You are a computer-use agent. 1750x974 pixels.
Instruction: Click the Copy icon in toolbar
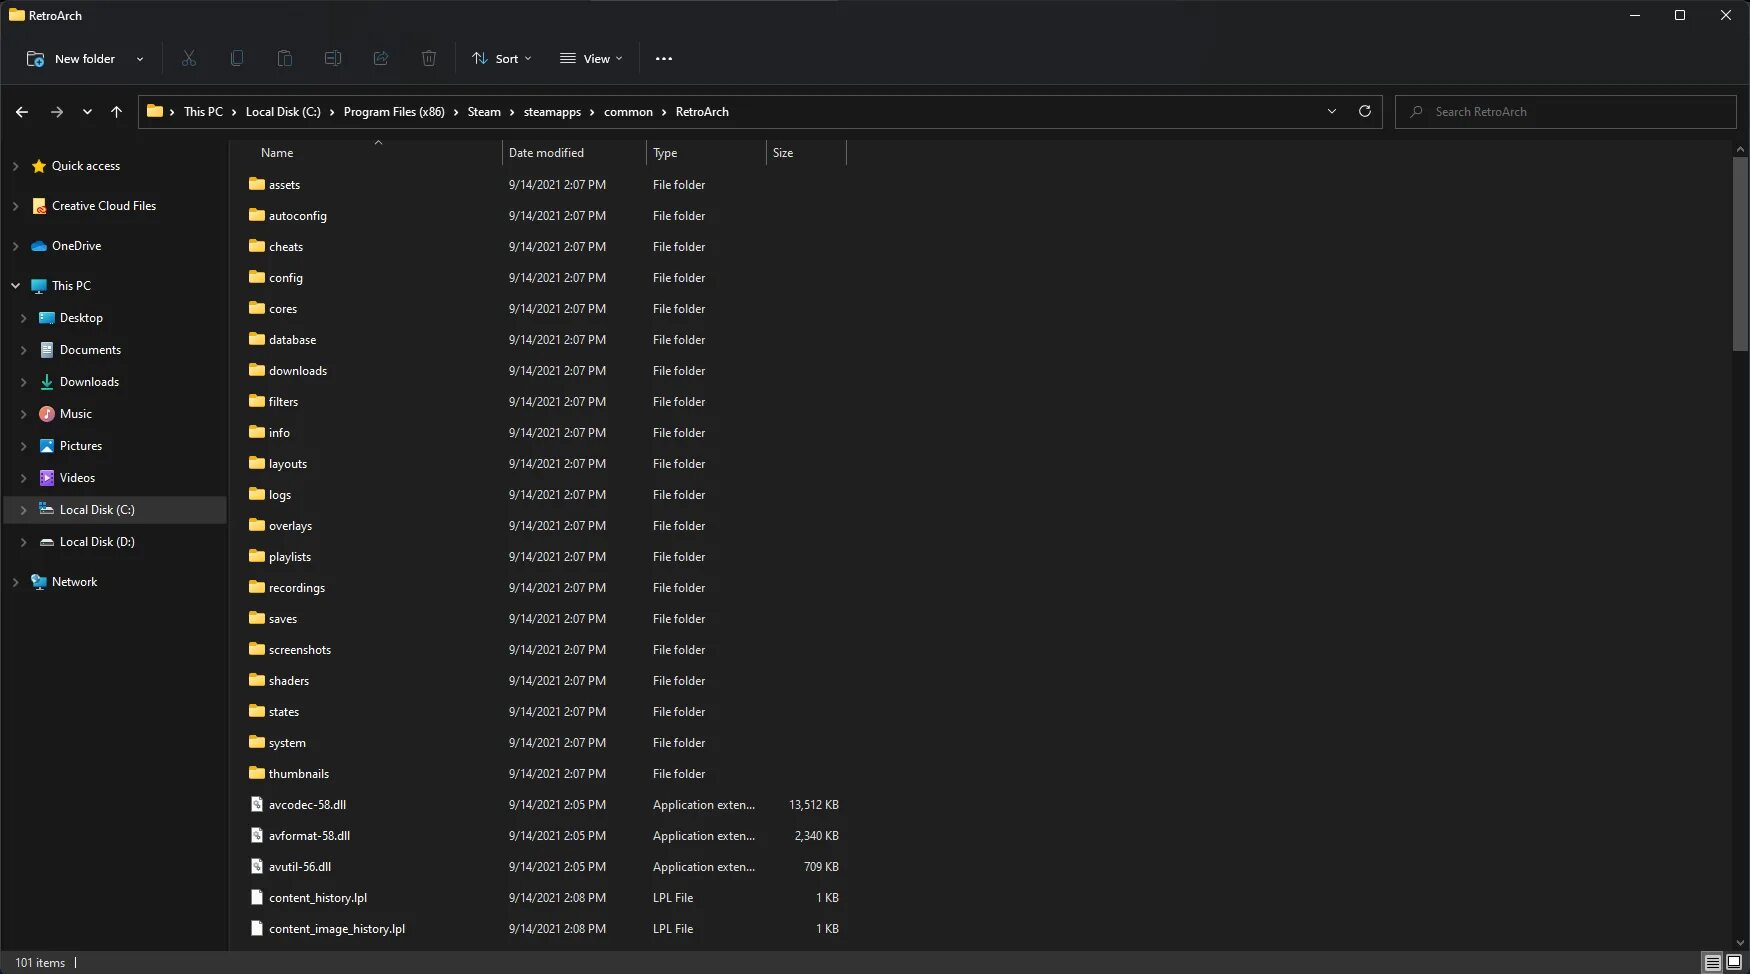pos(237,58)
